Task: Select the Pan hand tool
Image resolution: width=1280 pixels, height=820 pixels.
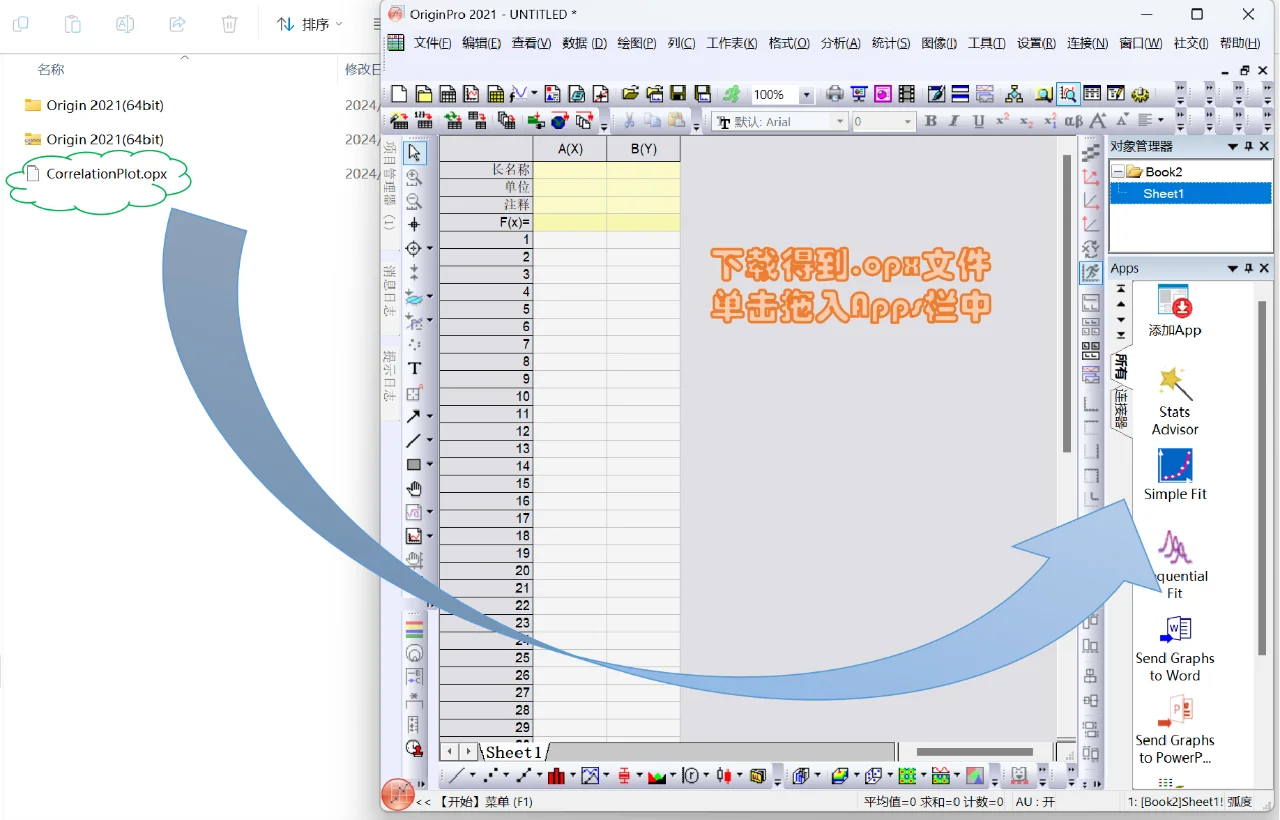Action: click(414, 488)
